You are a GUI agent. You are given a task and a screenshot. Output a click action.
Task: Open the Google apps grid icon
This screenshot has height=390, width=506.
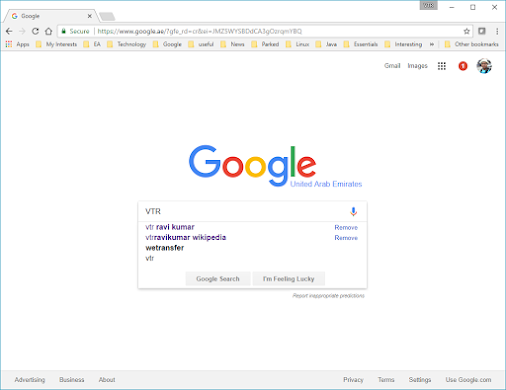click(x=442, y=66)
